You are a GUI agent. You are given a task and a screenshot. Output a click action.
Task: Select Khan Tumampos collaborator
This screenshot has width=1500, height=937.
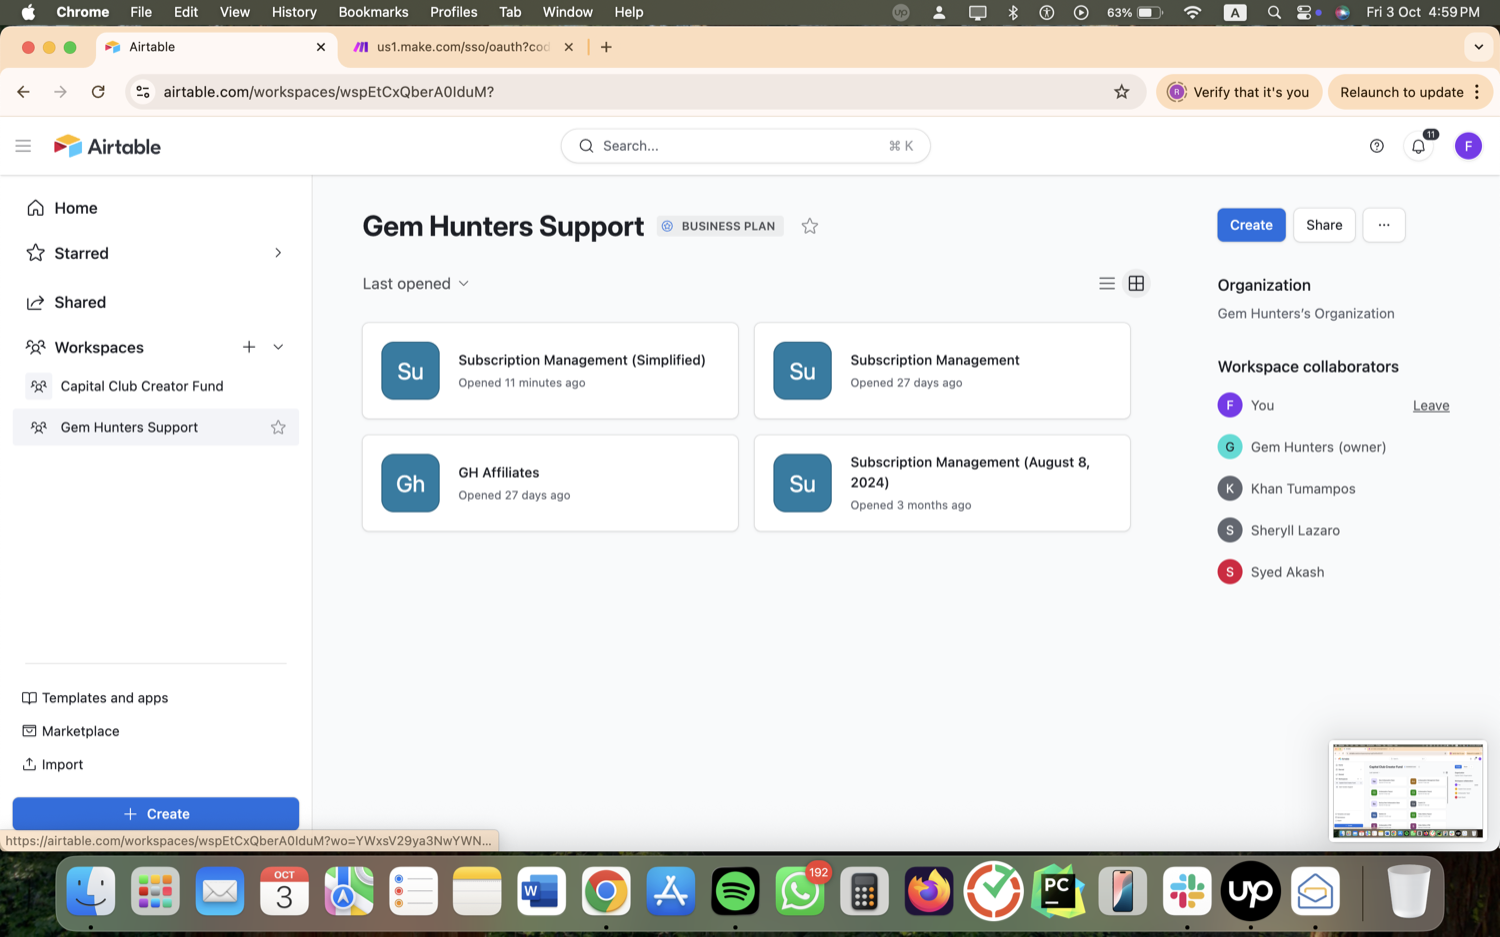1286,488
